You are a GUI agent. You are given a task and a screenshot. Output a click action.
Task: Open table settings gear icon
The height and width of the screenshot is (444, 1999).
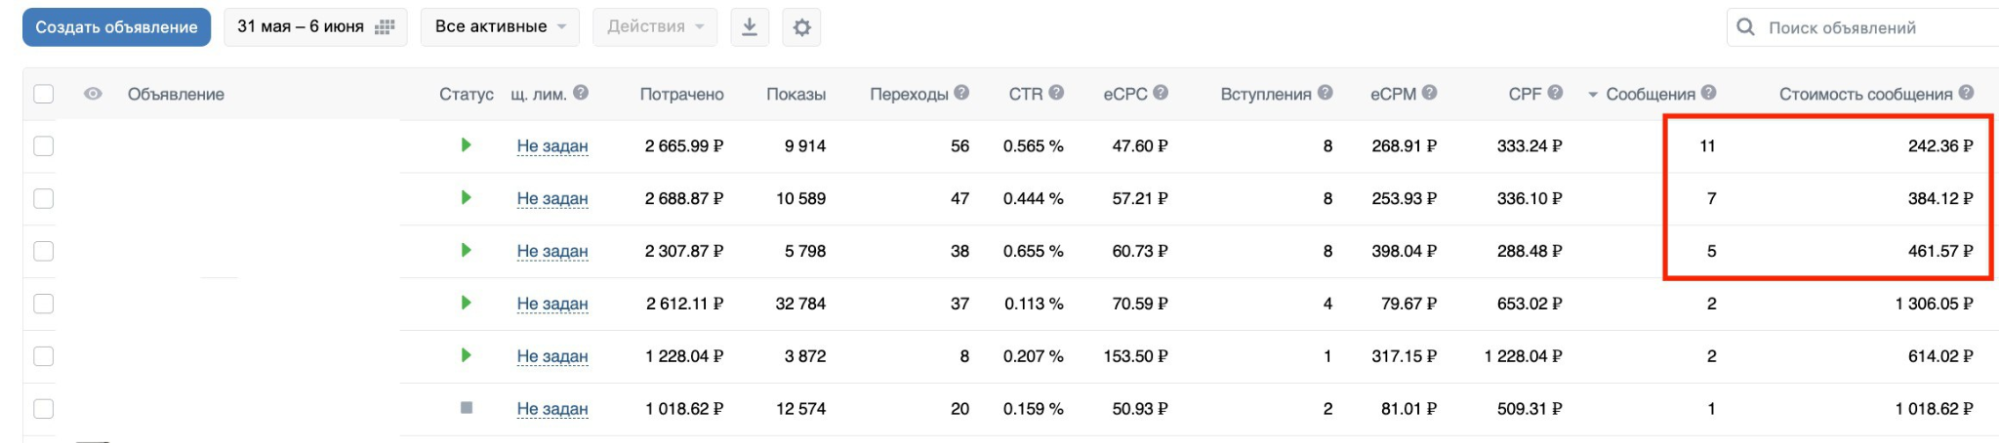coord(801,27)
